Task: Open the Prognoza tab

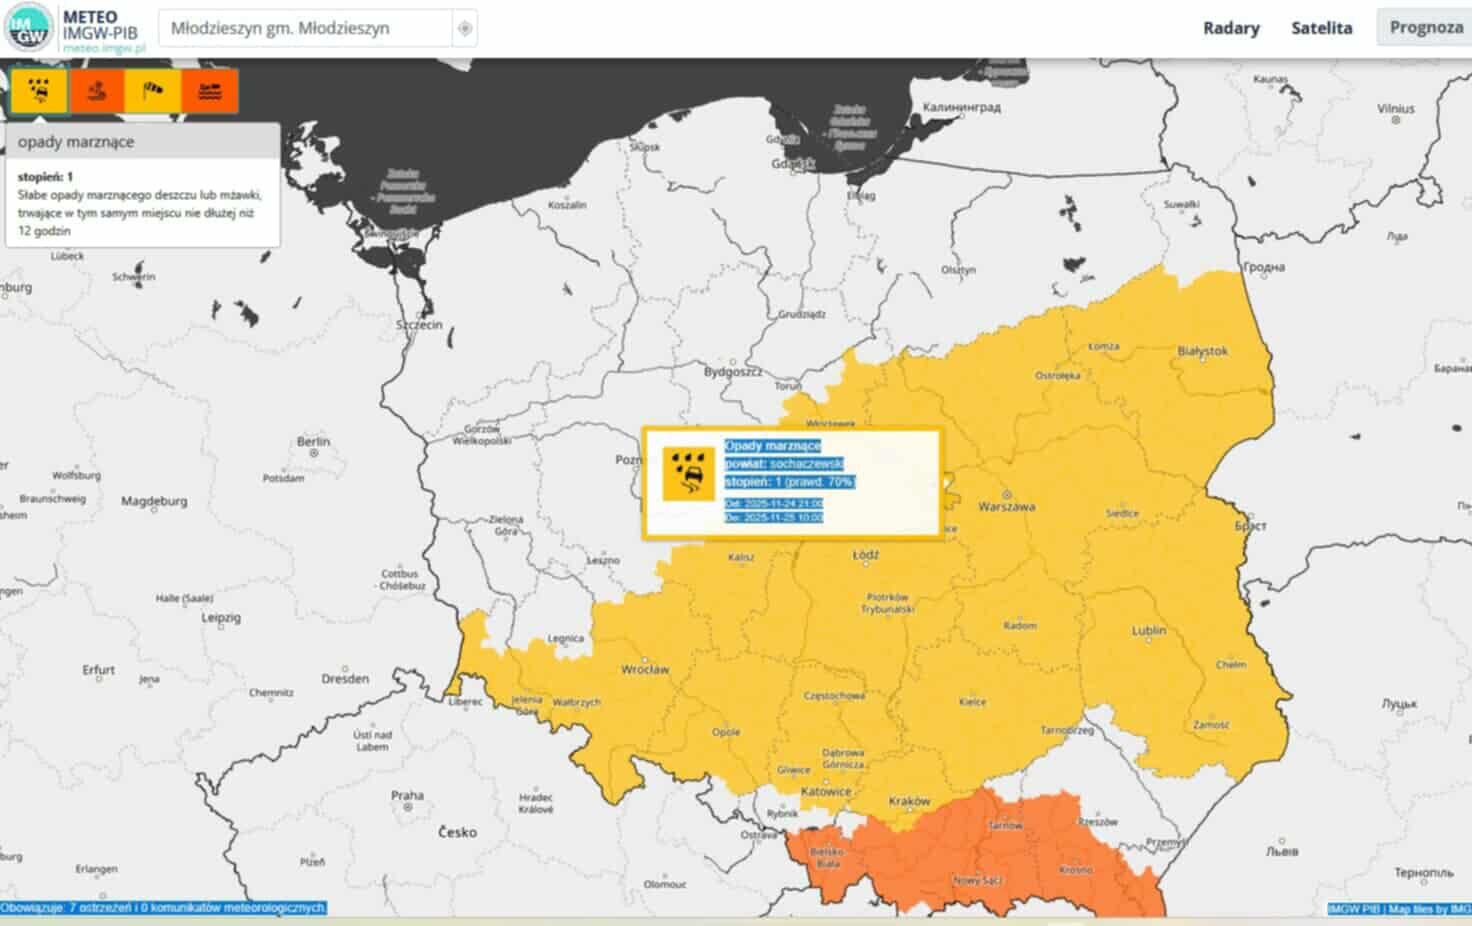Action: 1425,27
